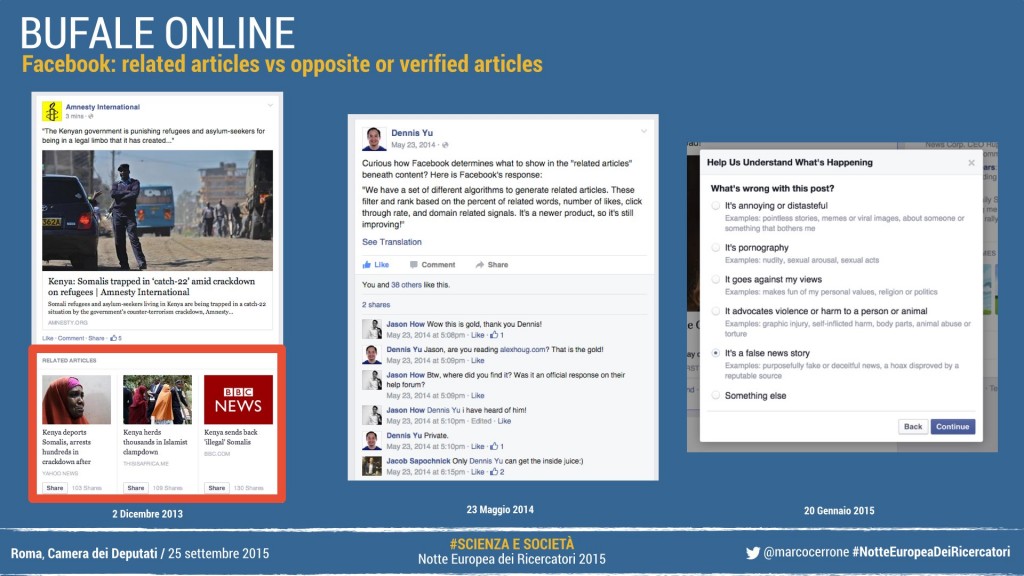Click the Share button with 103 Shares

(55, 488)
